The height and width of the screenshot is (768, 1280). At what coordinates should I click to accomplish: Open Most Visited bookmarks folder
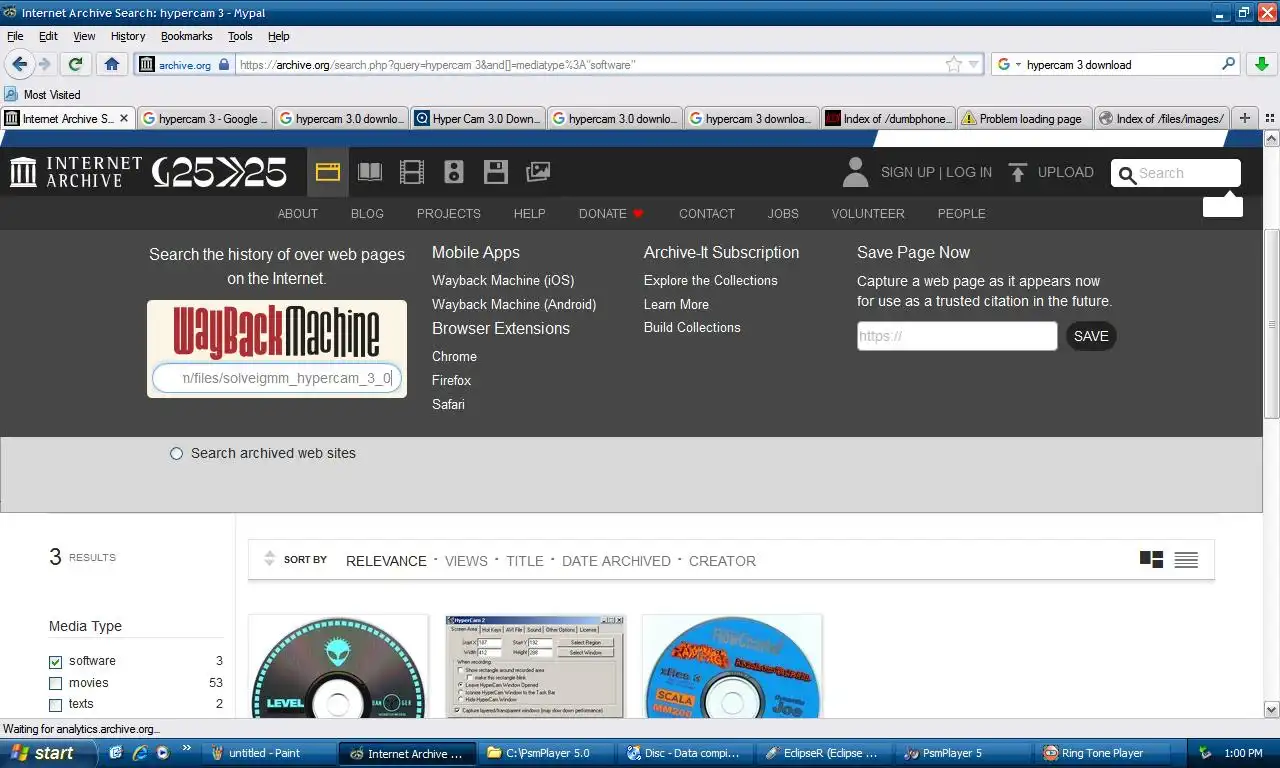[x=43, y=94]
